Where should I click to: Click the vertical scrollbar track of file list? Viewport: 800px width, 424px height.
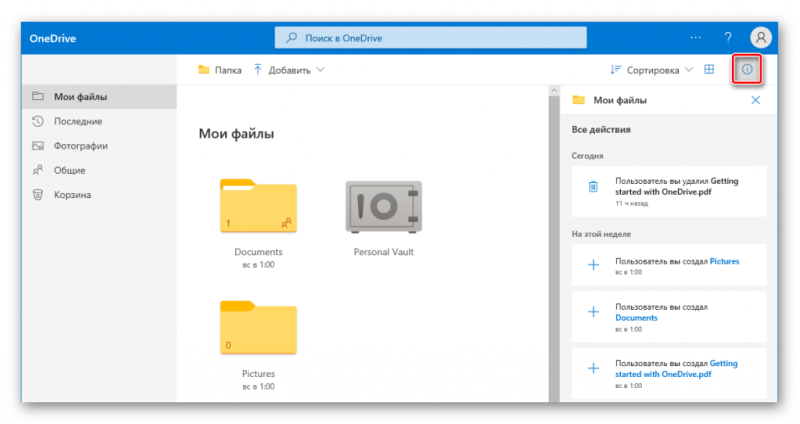[x=554, y=248]
